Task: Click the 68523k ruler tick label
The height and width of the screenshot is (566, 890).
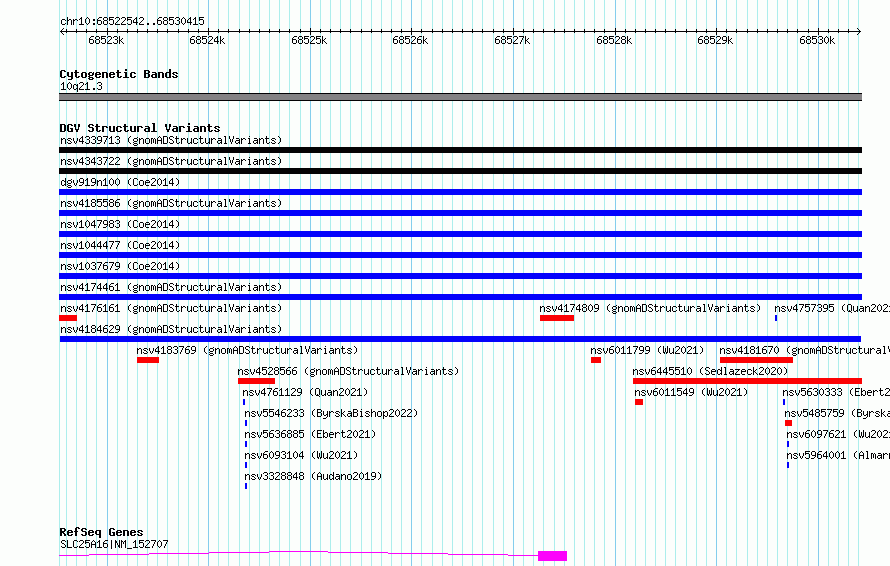Action: pos(106,40)
